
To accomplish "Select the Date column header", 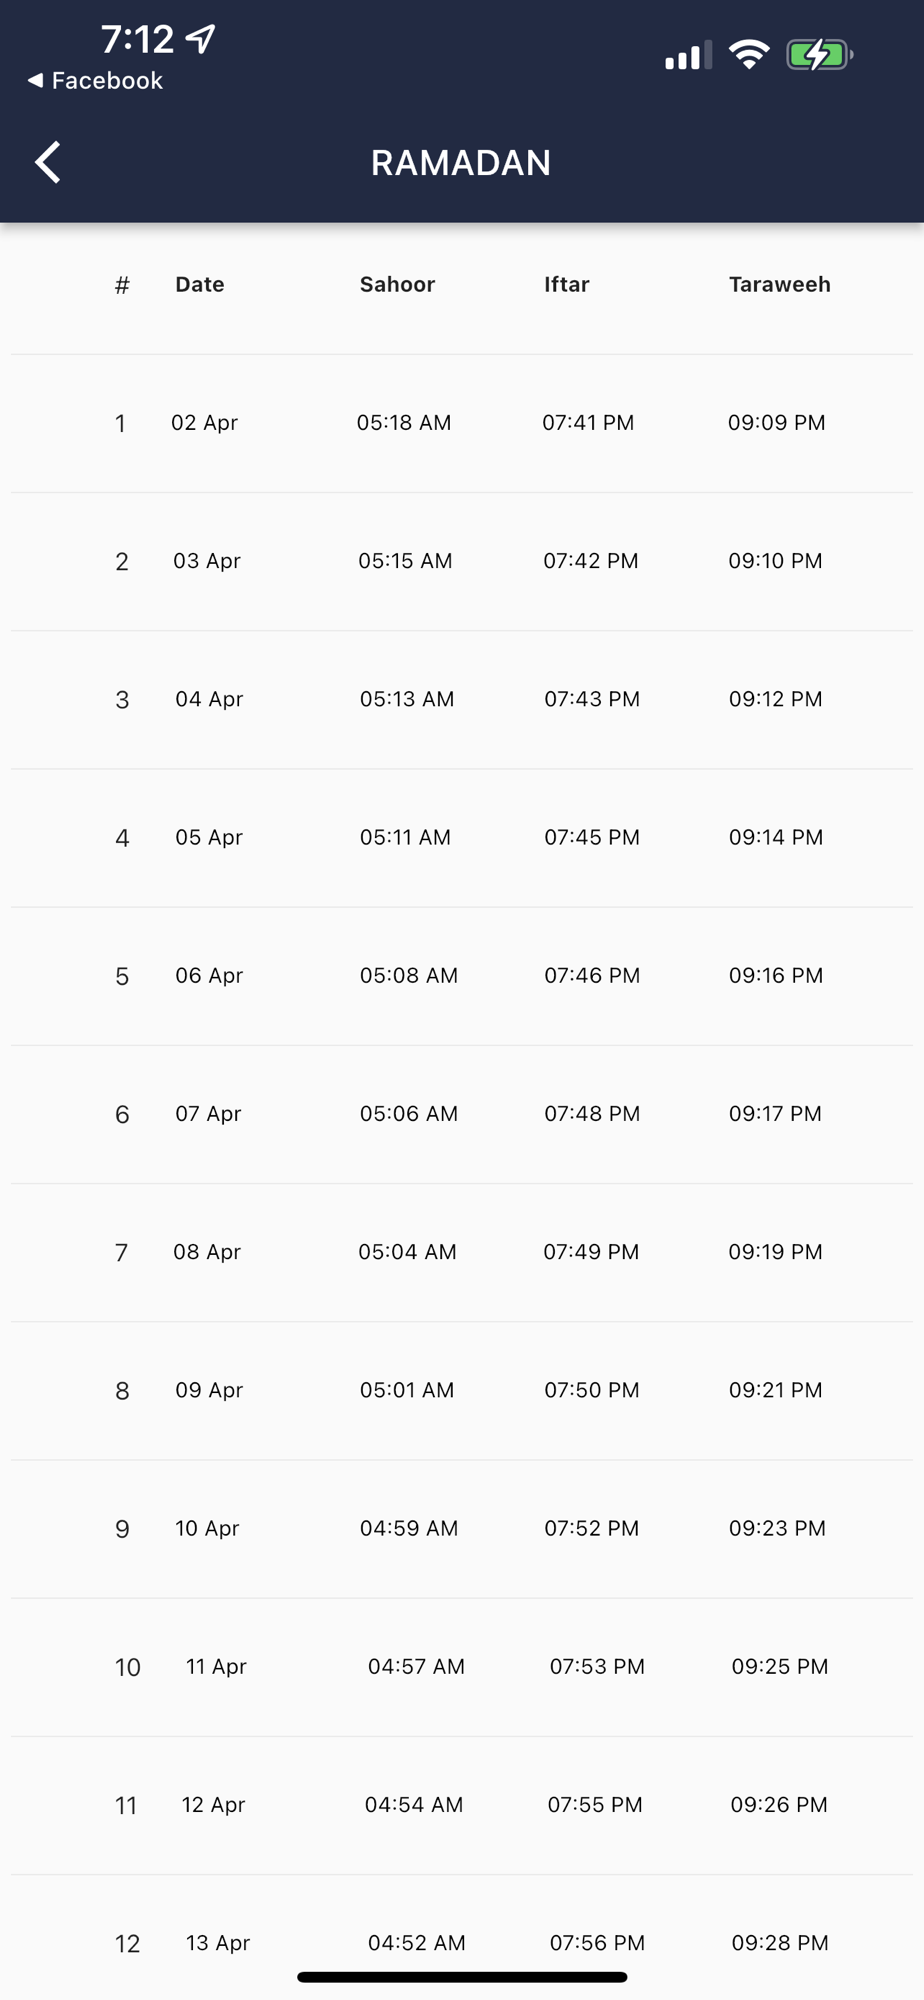I will coord(200,284).
